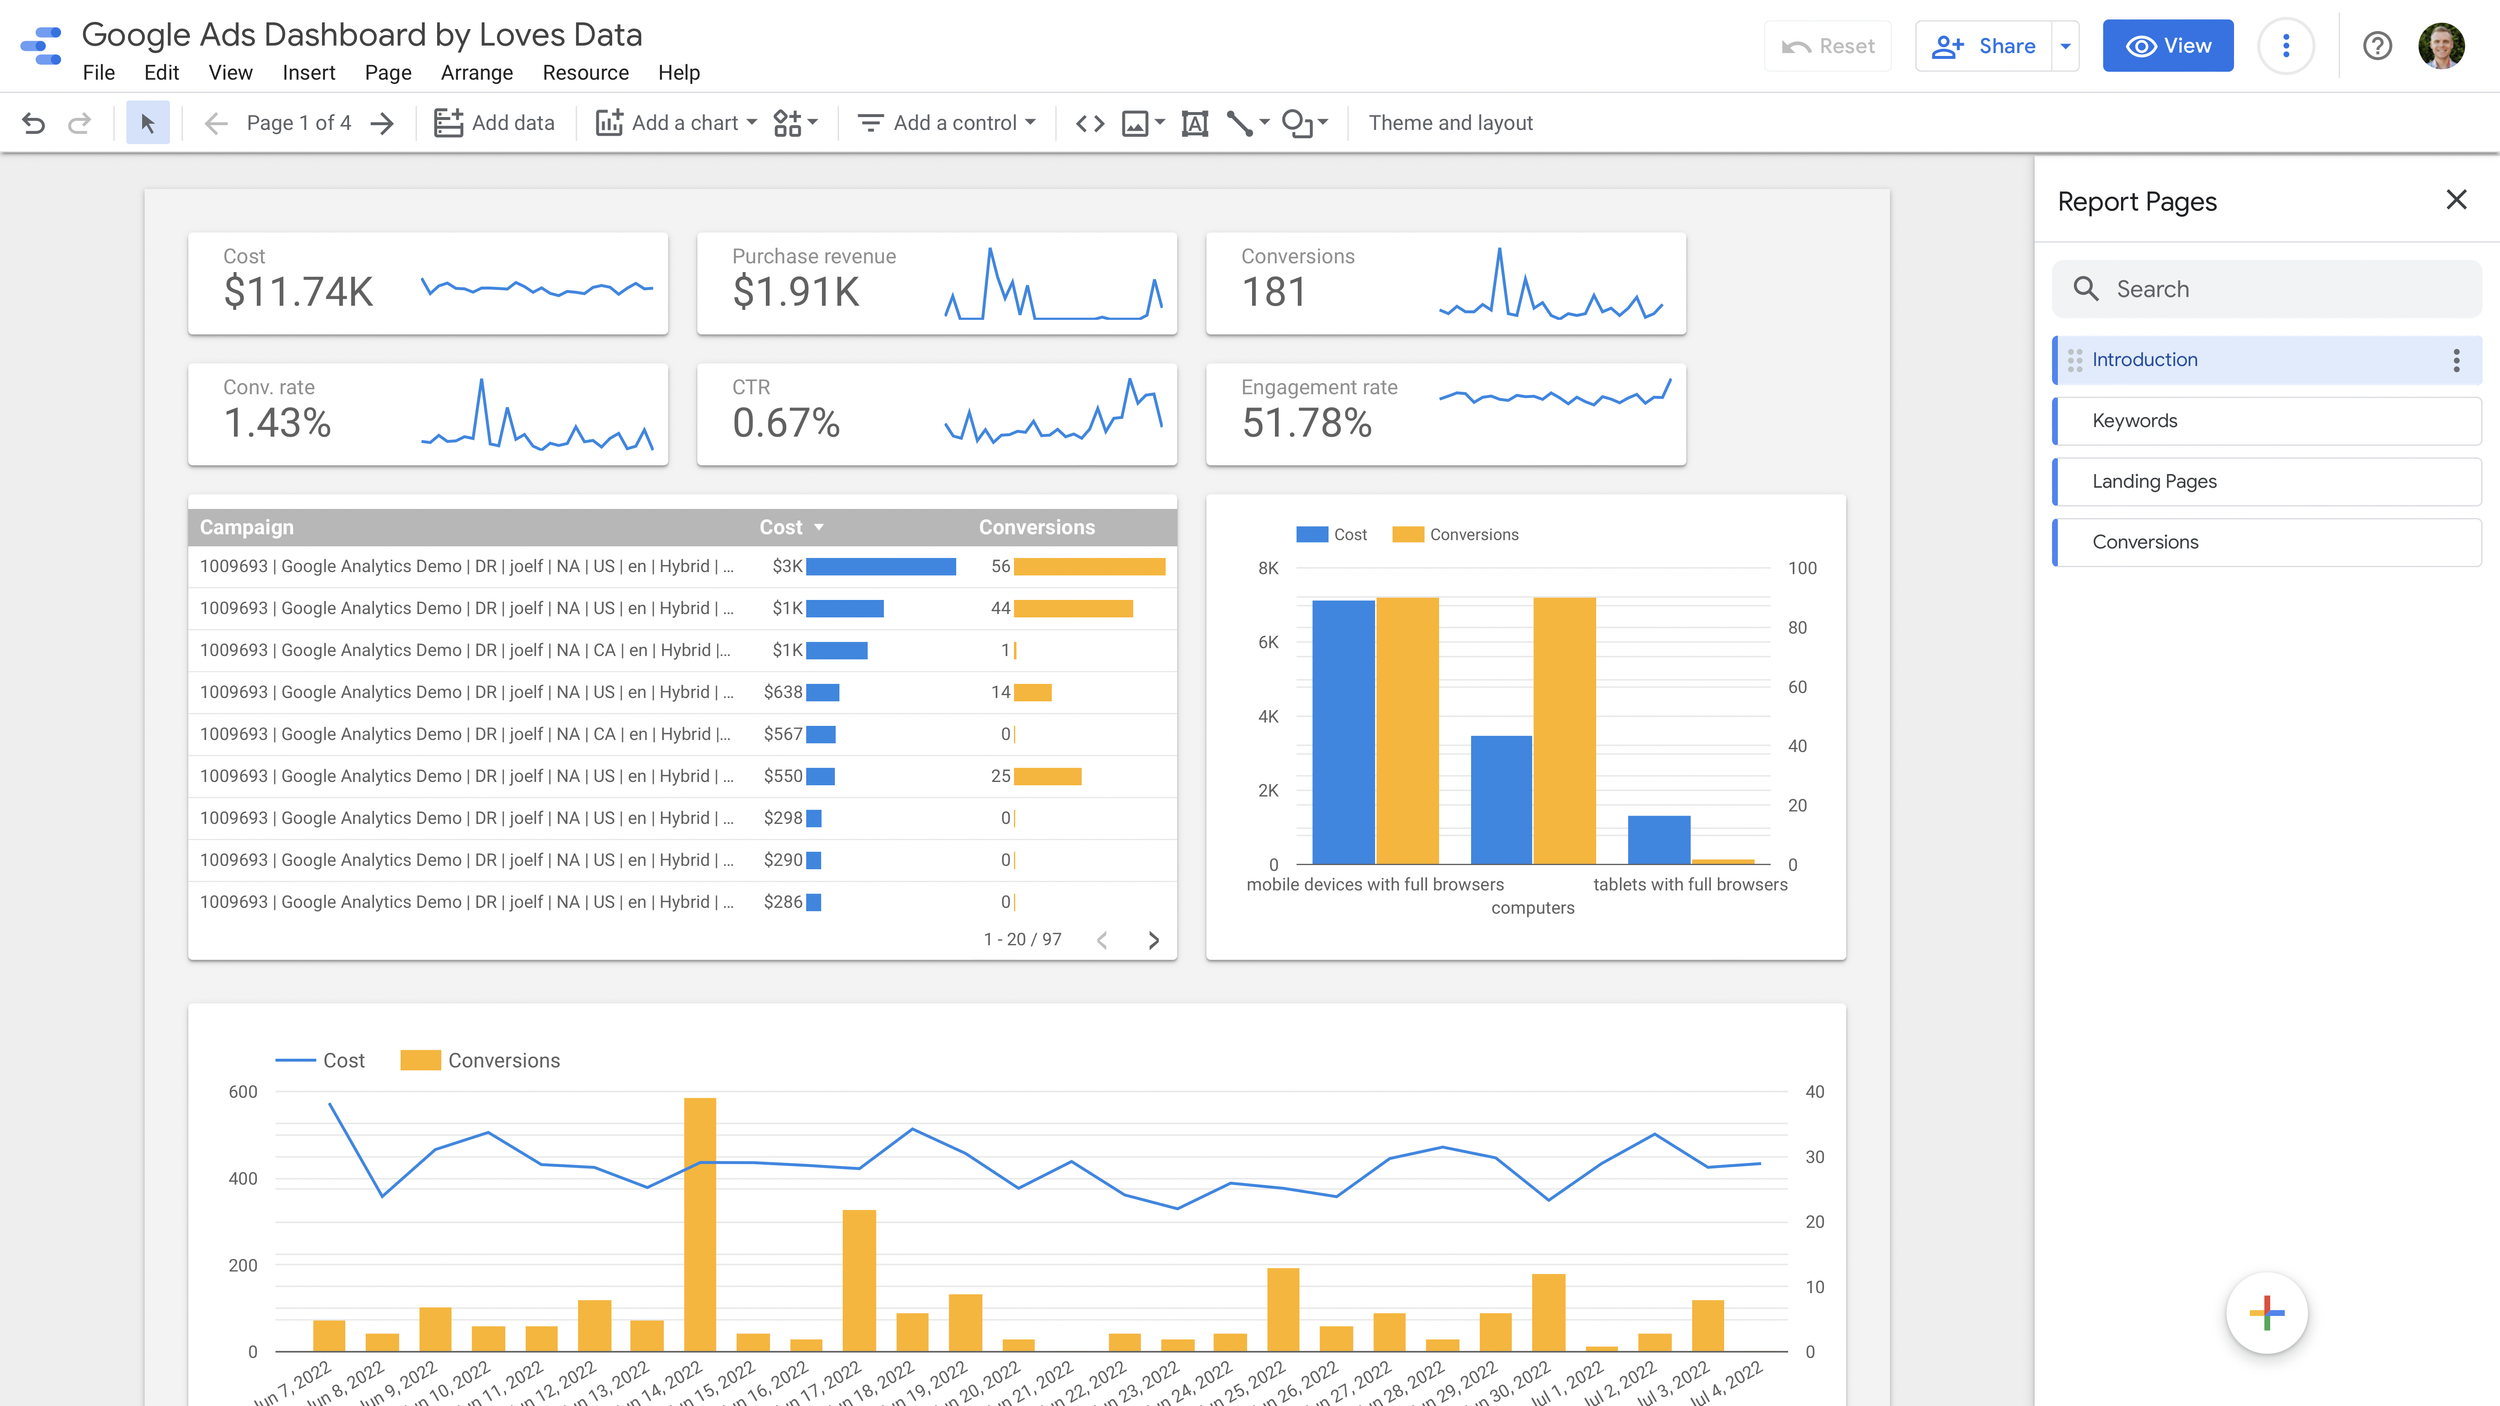The image size is (2500, 1406).
Task: Click the Theme and layout button
Action: 1451,122
